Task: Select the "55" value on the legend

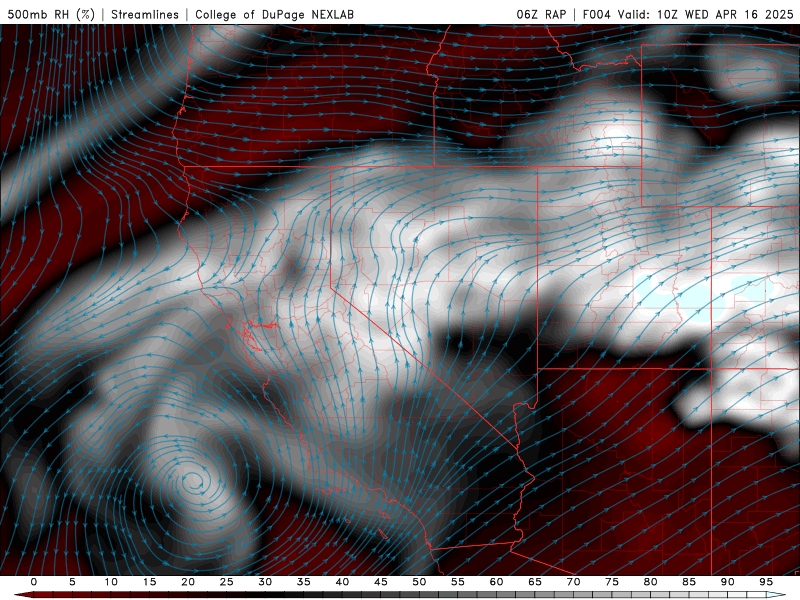Action: pos(458,582)
